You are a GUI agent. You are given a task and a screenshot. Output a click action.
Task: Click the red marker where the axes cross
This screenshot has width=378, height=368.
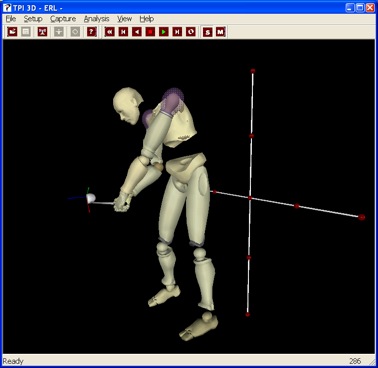[x=250, y=198]
